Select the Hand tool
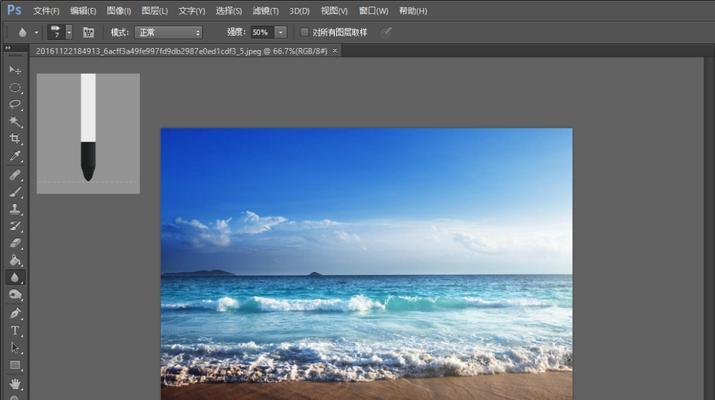Viewport: 715px width, 400px height. 15,384
